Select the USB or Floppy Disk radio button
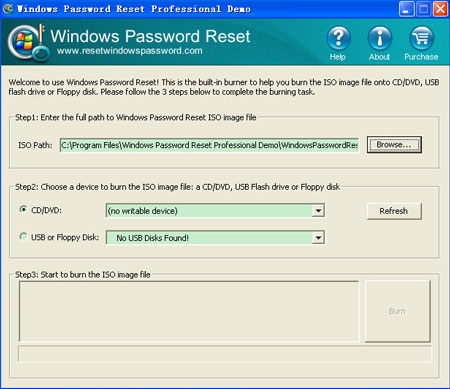 (23, 236)
